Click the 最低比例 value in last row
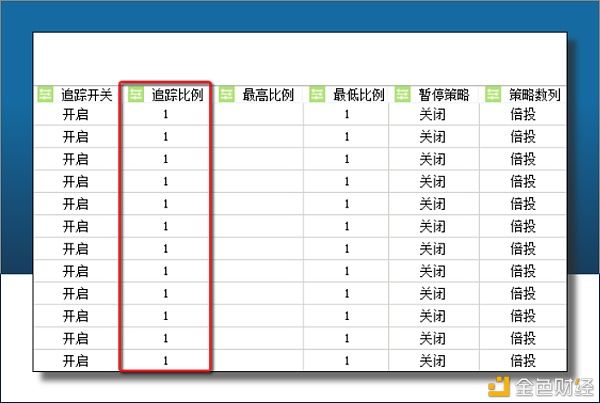 tap(346, 360)
